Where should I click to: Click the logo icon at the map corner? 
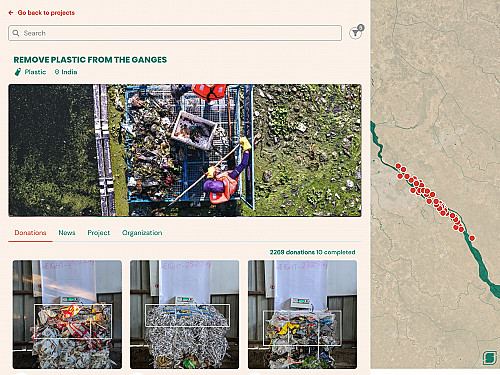(490, 358)
